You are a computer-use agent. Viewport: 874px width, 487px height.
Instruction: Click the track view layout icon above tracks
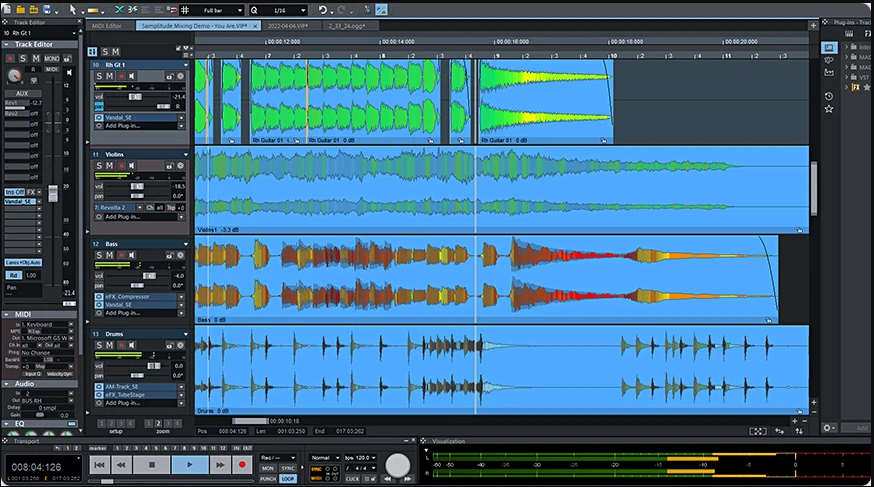(93, 52)
